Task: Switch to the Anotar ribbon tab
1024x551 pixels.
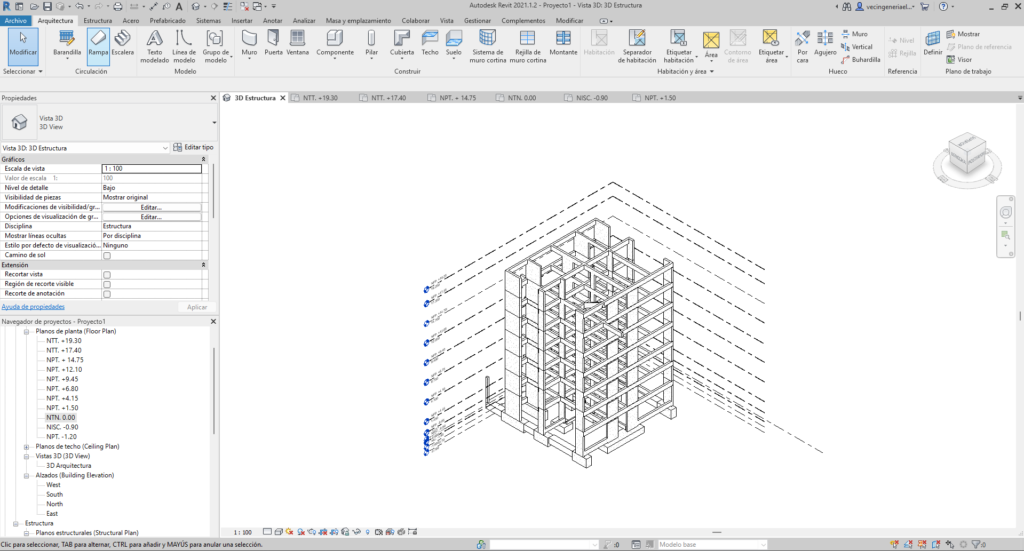Action: pos(272,21)
